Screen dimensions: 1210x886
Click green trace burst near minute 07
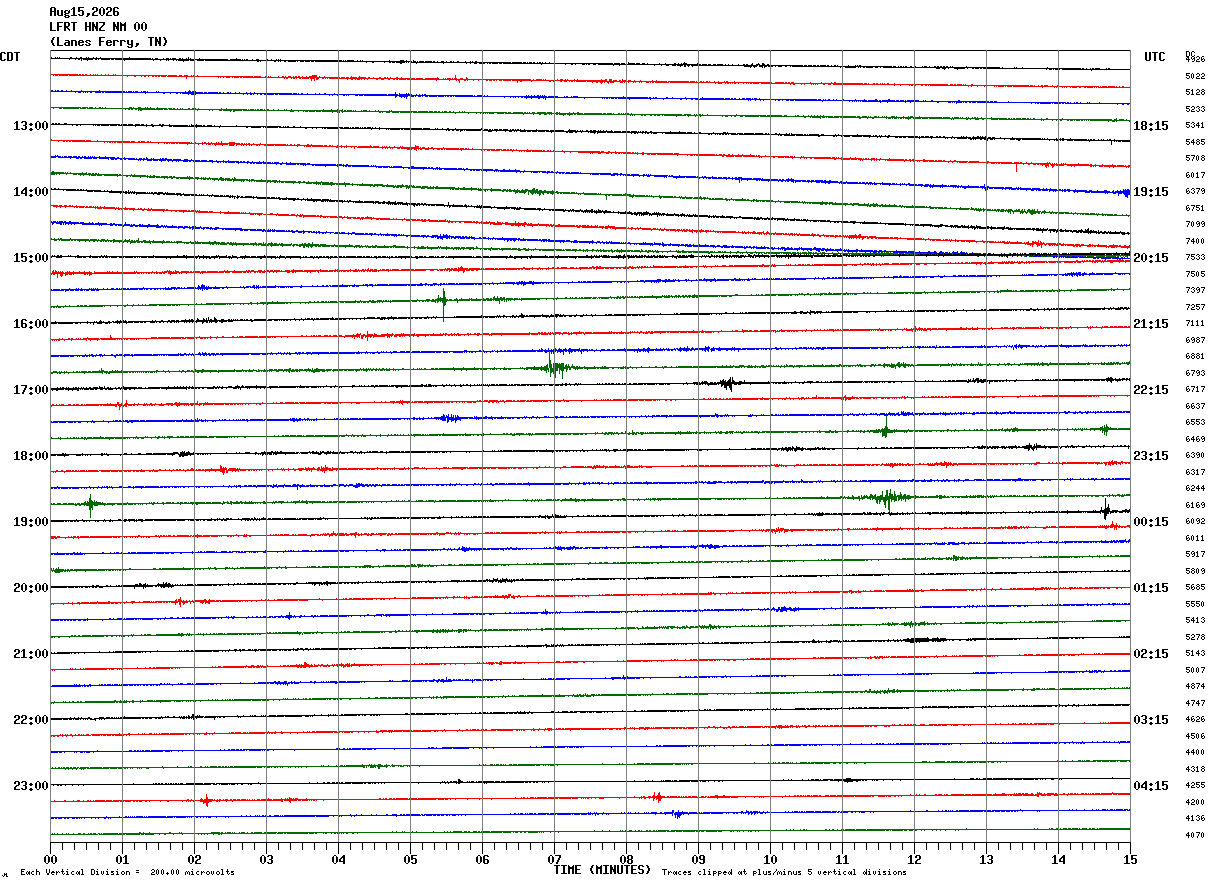pyautogui.click(x=555, y=367)
